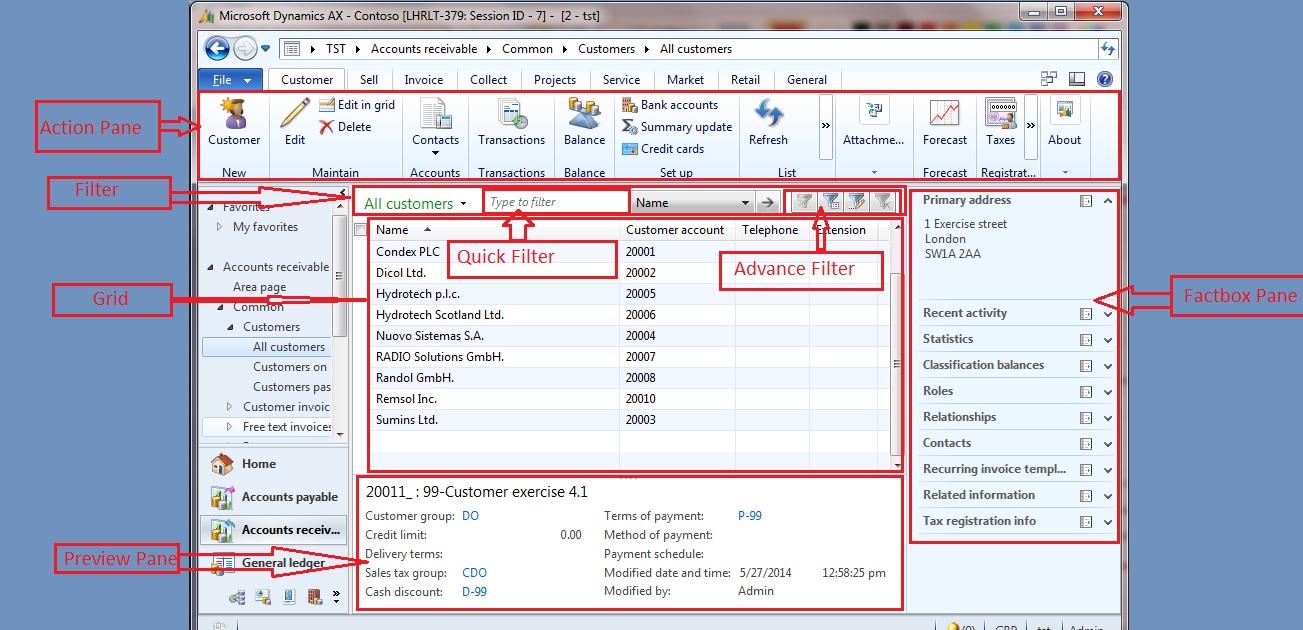Click the Delete red X button
Image resolution: width=1303 pixels, height=630 pixels.
(x=346, y=127)
